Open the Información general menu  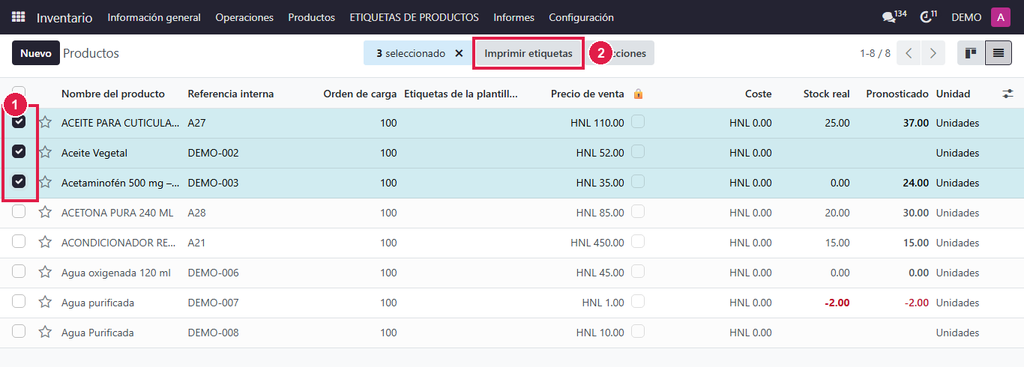tap(154, 18)
